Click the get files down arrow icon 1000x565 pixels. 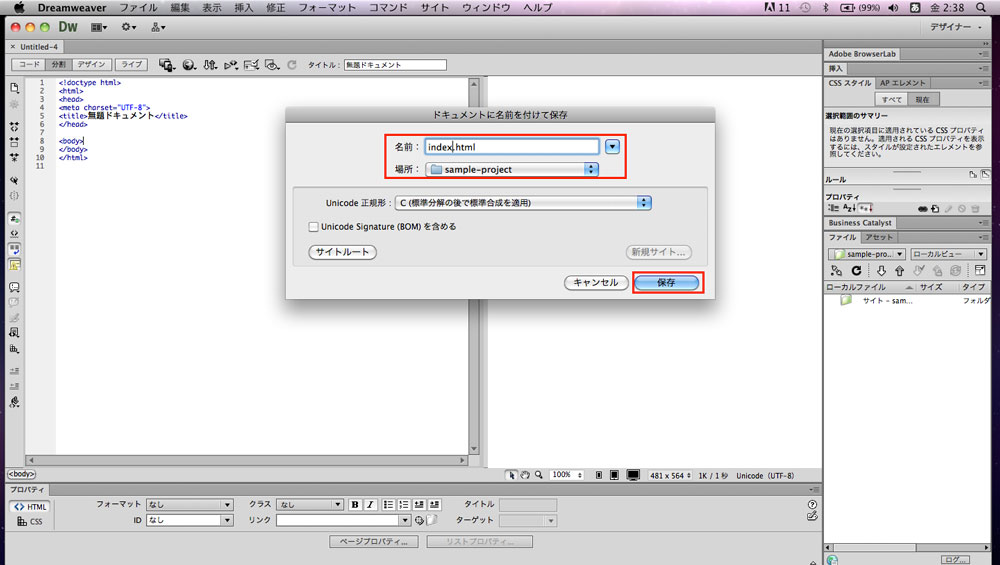(881, 270)
